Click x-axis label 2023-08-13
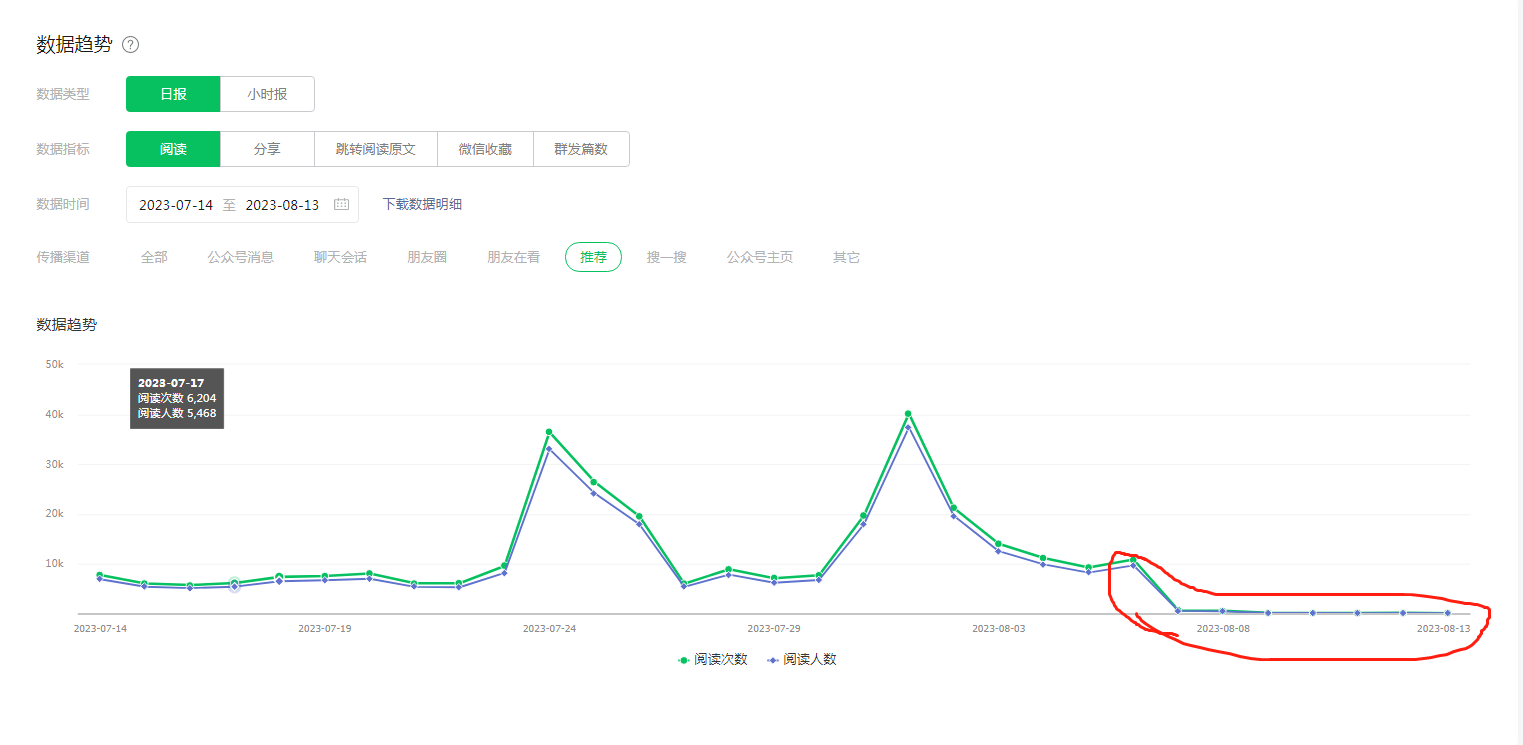 pos(1443,628)
